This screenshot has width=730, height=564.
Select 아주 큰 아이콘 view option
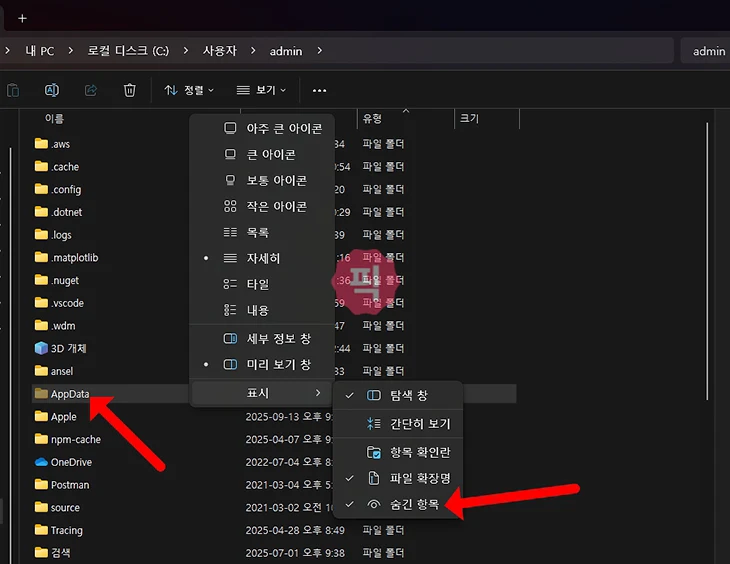coord(262,128)
